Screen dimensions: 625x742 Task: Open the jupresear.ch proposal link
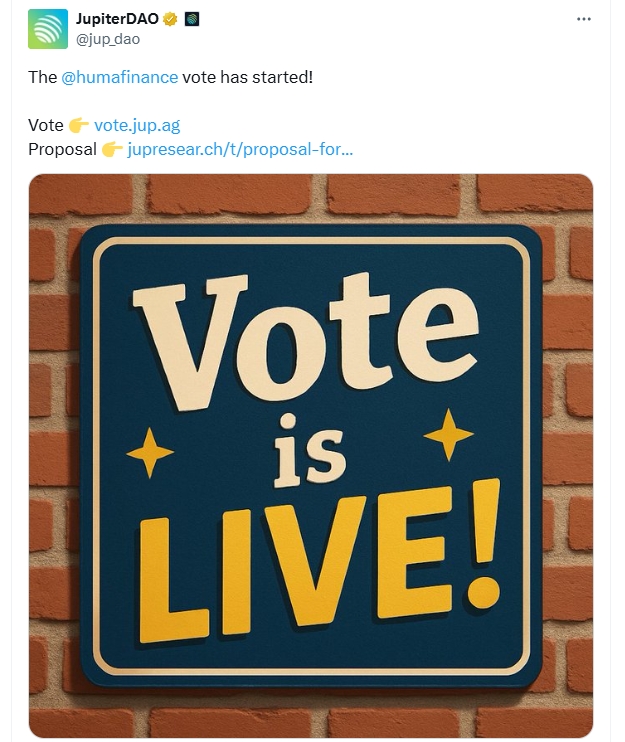(240, 150)
